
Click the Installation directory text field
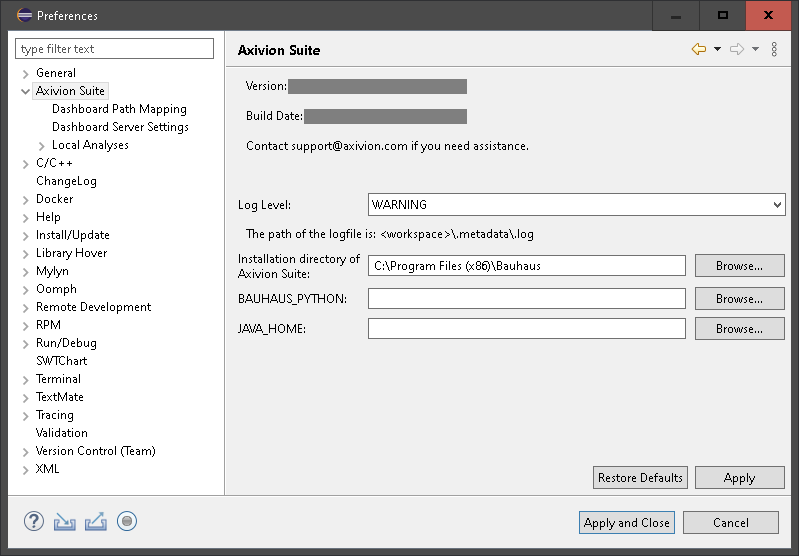(x=527, y=266)
